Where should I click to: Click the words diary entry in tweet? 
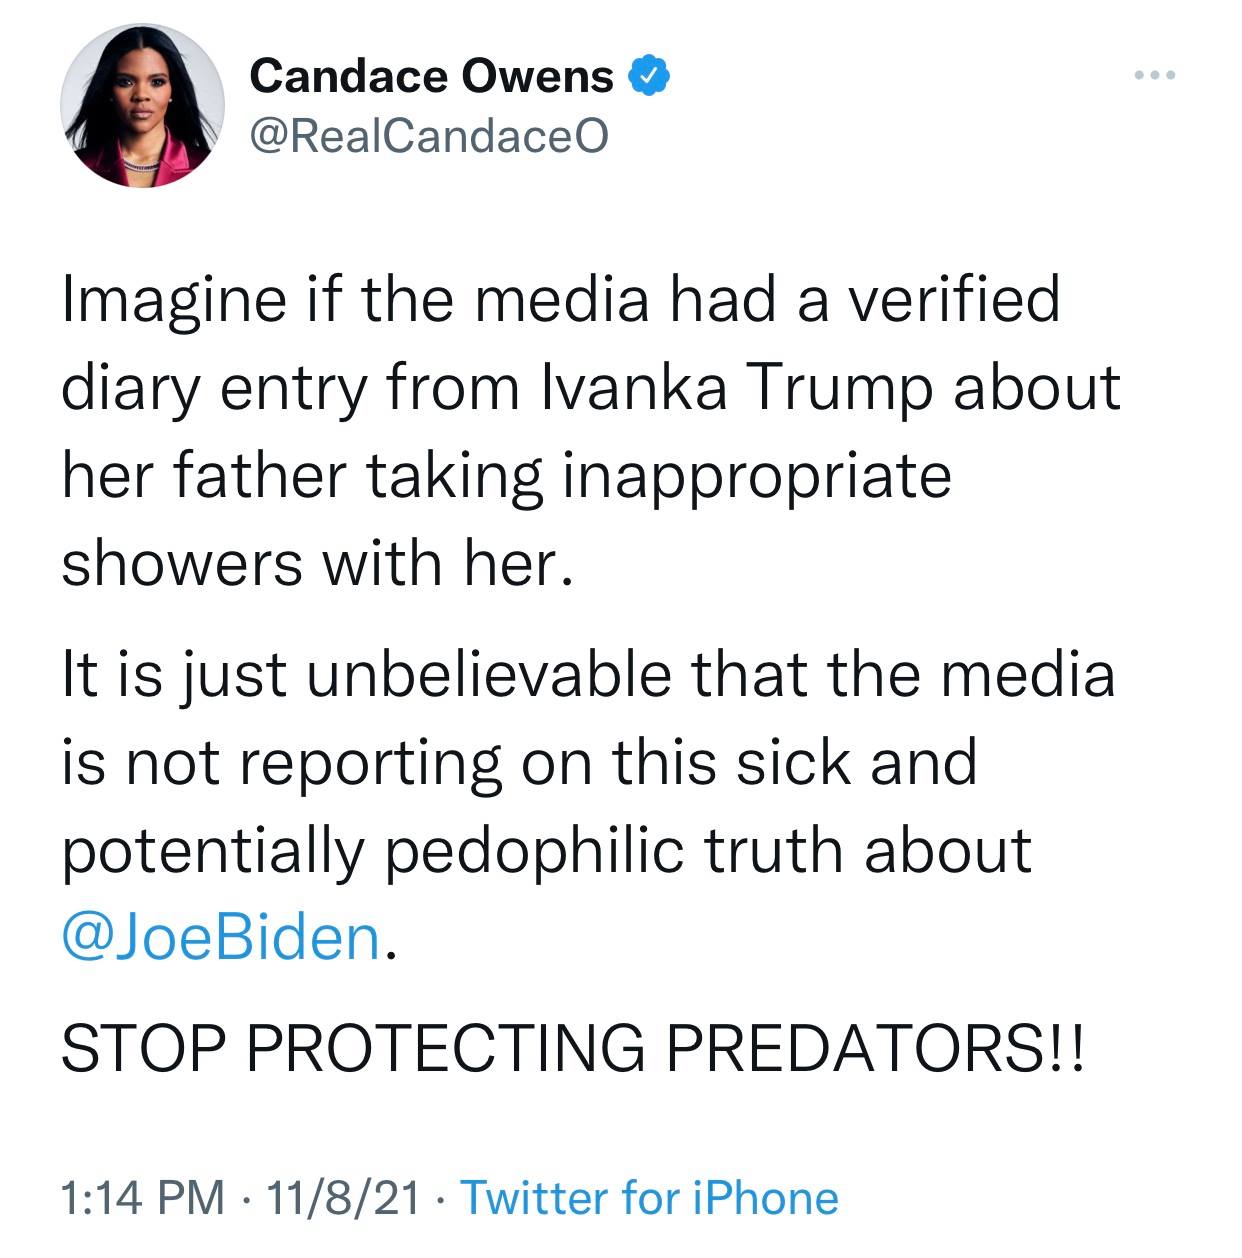(x=214, y=388)
